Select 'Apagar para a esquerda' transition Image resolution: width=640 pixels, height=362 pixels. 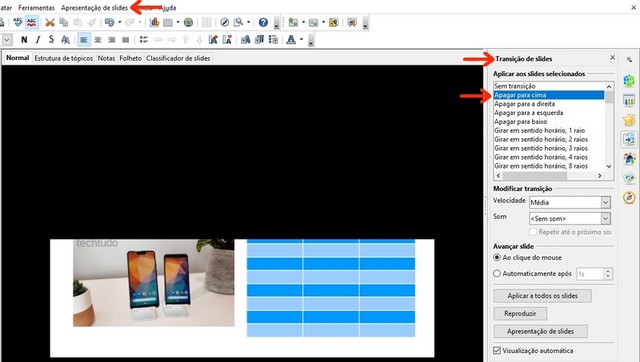coord(548,113)
